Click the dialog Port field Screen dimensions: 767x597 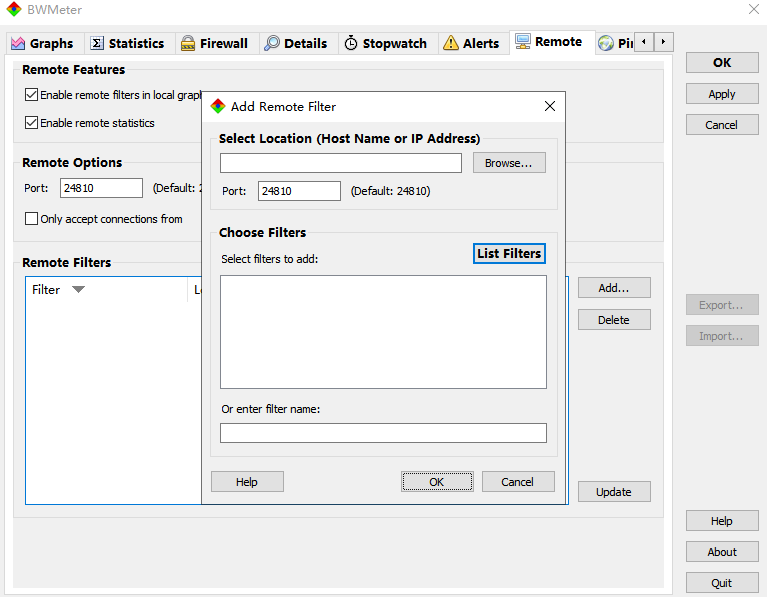299,191
